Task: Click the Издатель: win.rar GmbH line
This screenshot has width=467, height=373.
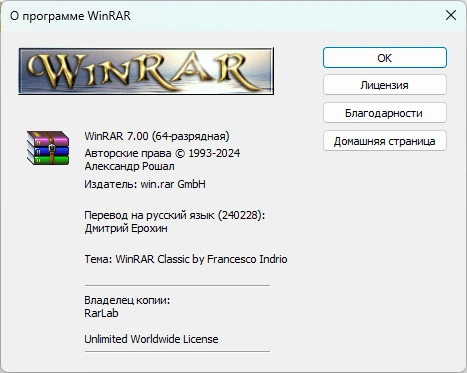Action: coord(145,184)
